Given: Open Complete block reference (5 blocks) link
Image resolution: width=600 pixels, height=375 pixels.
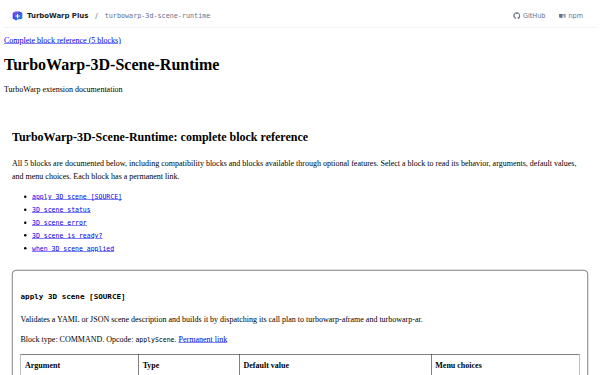Looking at the screenshot, I should (x=63, y=40).
